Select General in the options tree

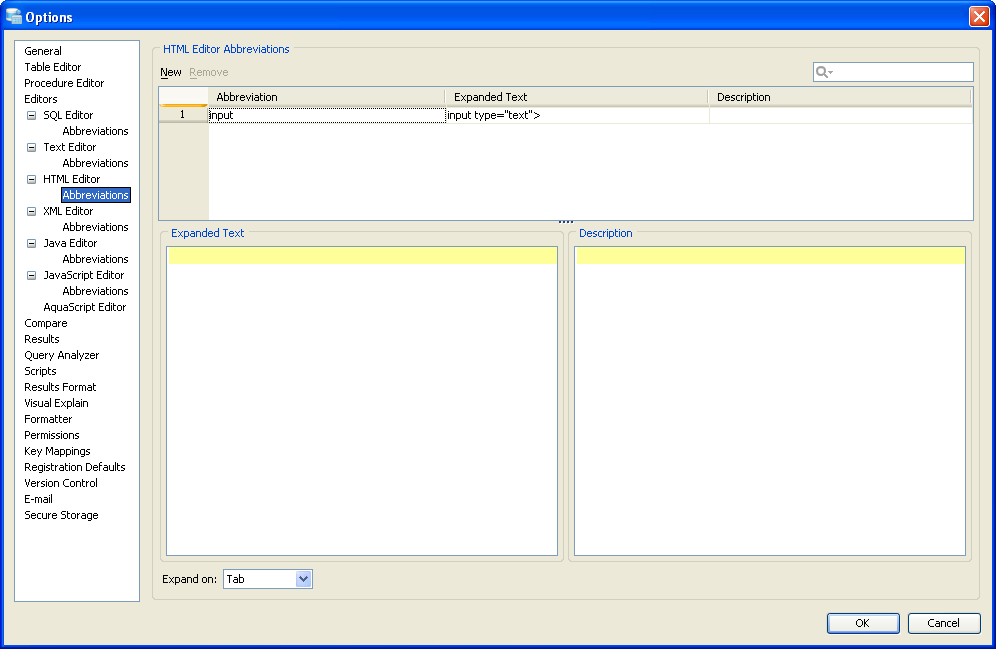click(x=43, y=51)
